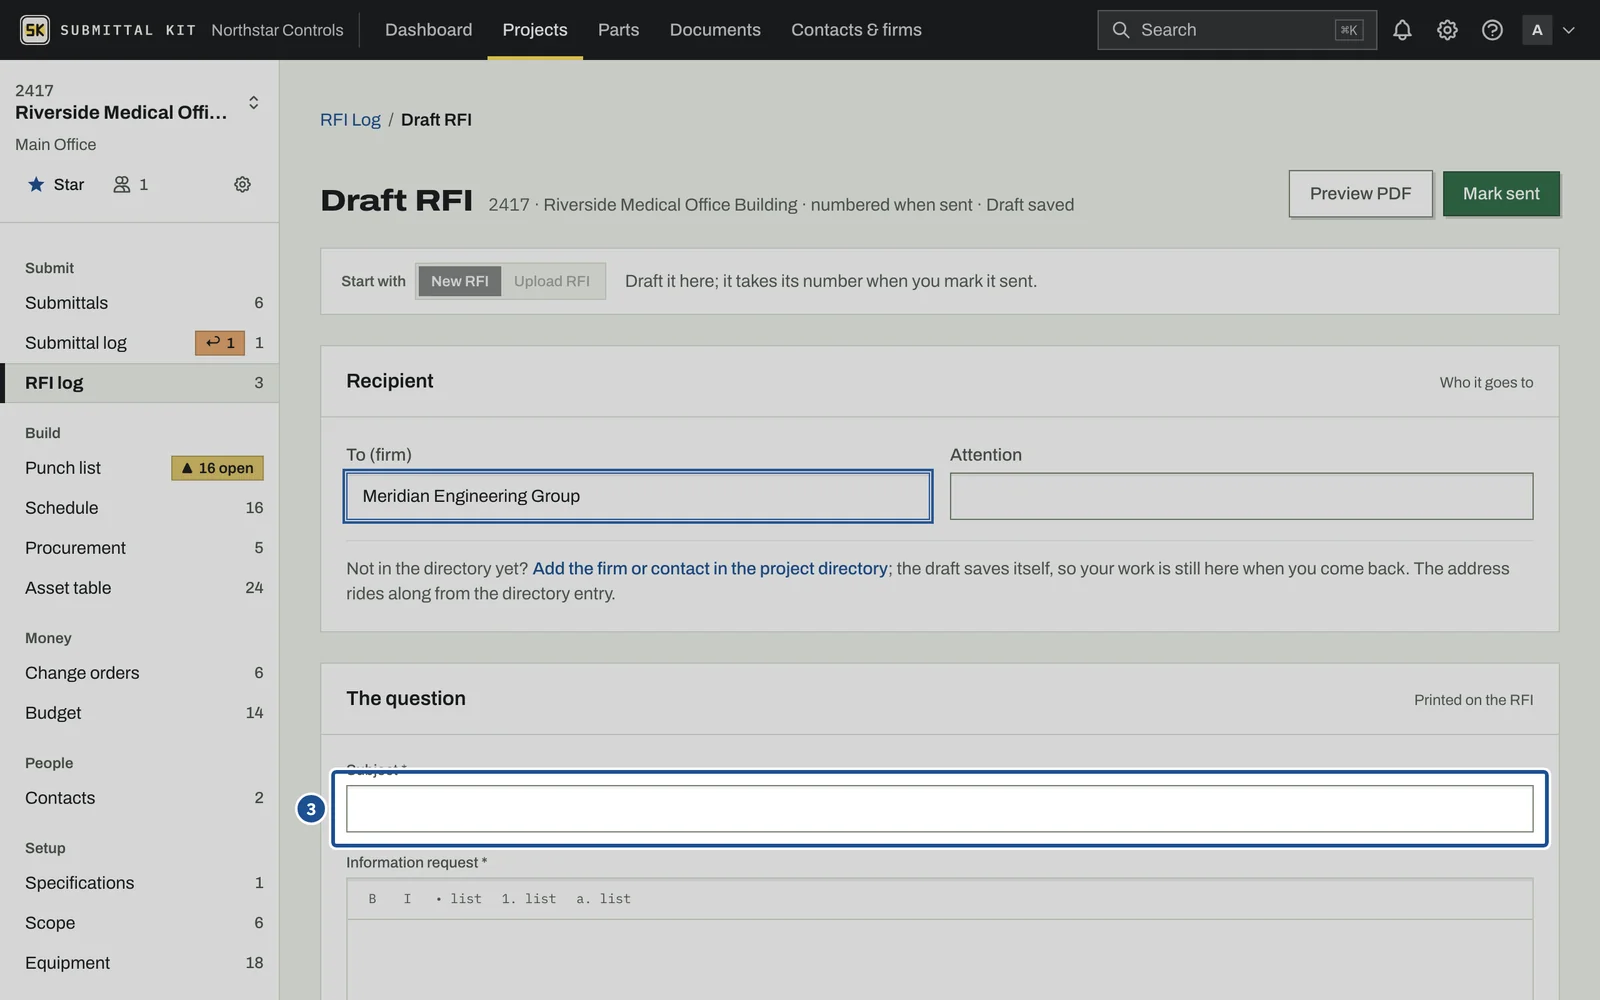Open Submittal log in the sidebar

(140, 343)
